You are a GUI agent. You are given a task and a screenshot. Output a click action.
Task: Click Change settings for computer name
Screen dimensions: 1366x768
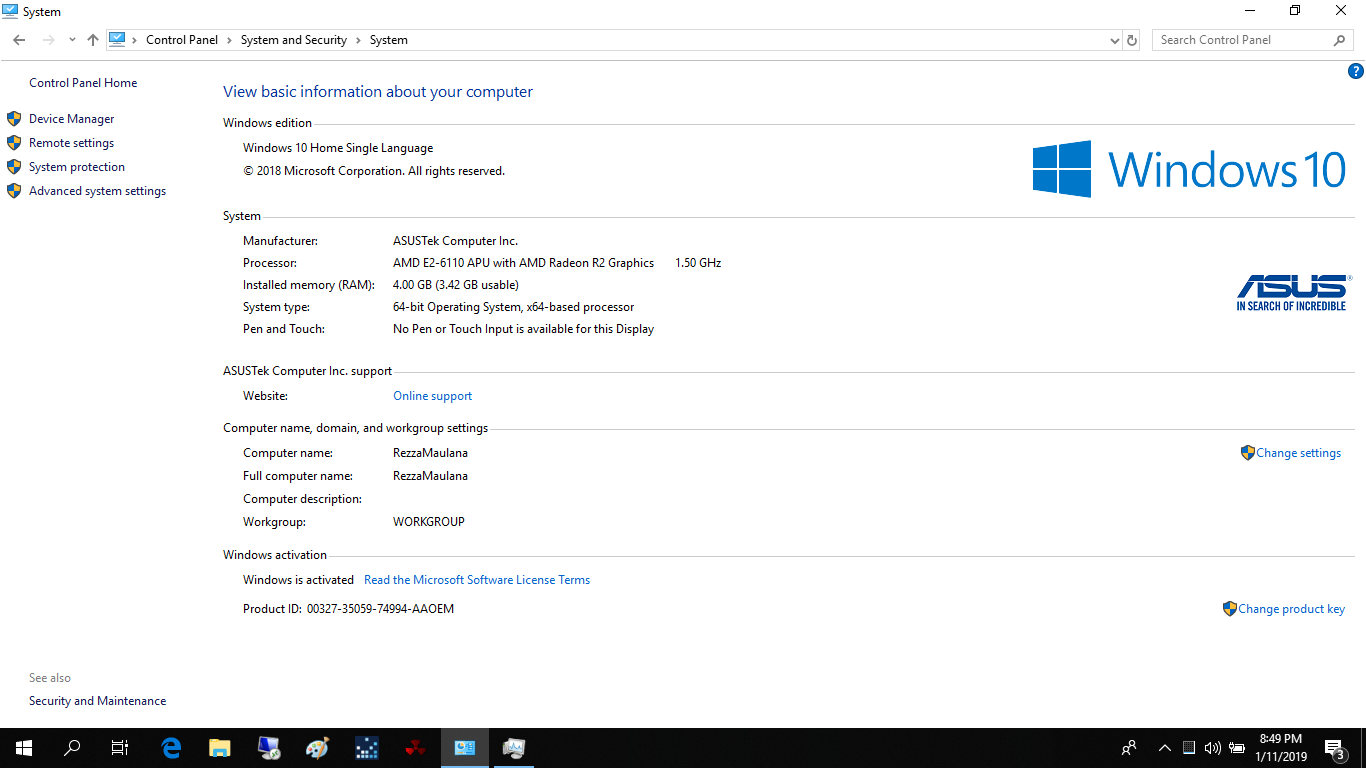(x=1299, y=453)
